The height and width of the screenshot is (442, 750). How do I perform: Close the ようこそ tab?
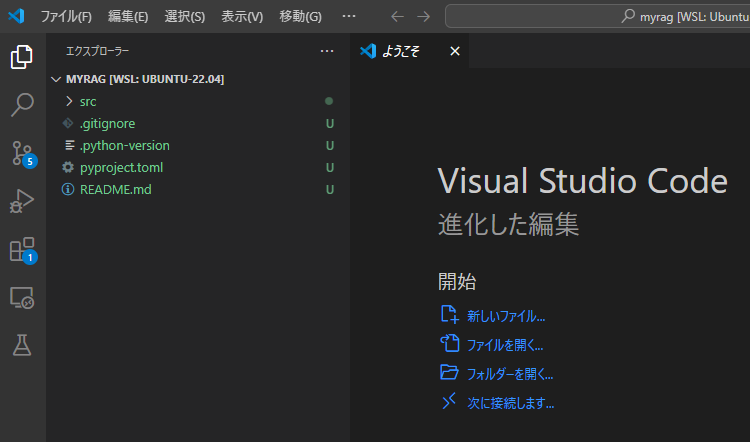pos(455,51)
